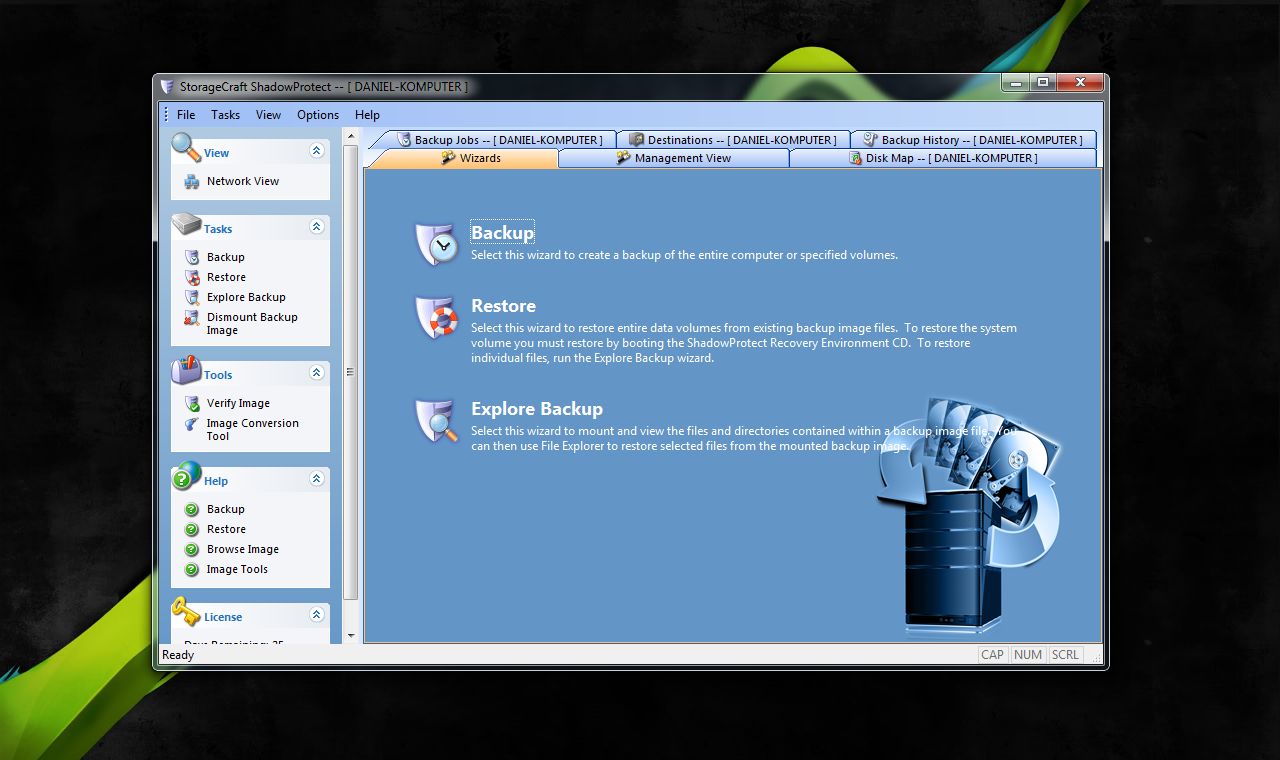Launch the Explore Backup wizard heading link
The width and height of the screenshot is (1280, 760).
click(537, 409)
